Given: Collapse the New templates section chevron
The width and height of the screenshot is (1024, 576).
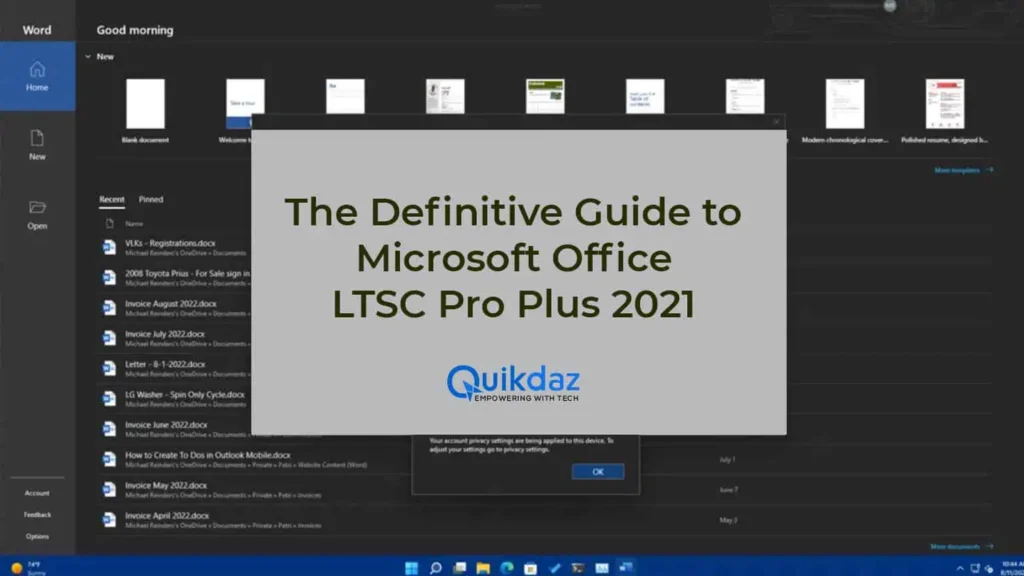Looking at the screenshot, I should click(87, 57).
